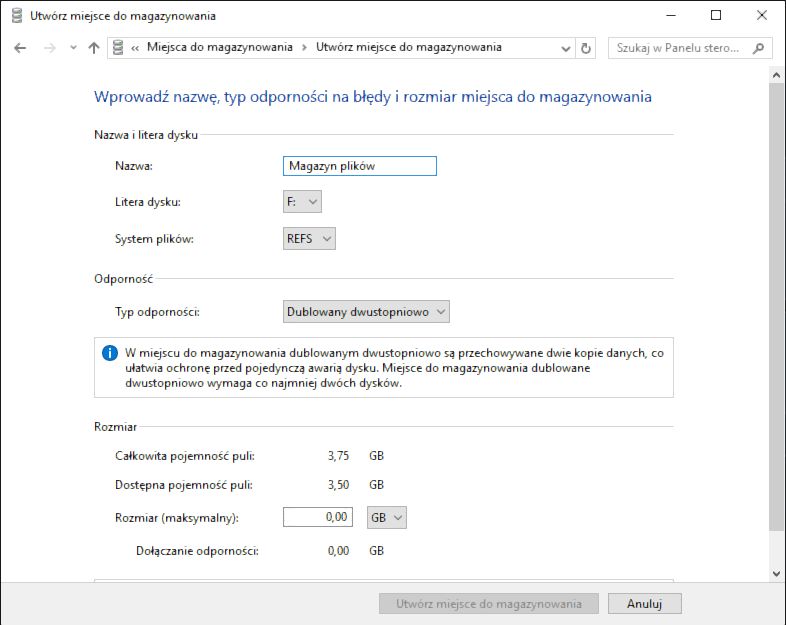The image size is (786, 625).
Task: Open the 'System plików' REFS dropdown
Action: click(309, 239)
